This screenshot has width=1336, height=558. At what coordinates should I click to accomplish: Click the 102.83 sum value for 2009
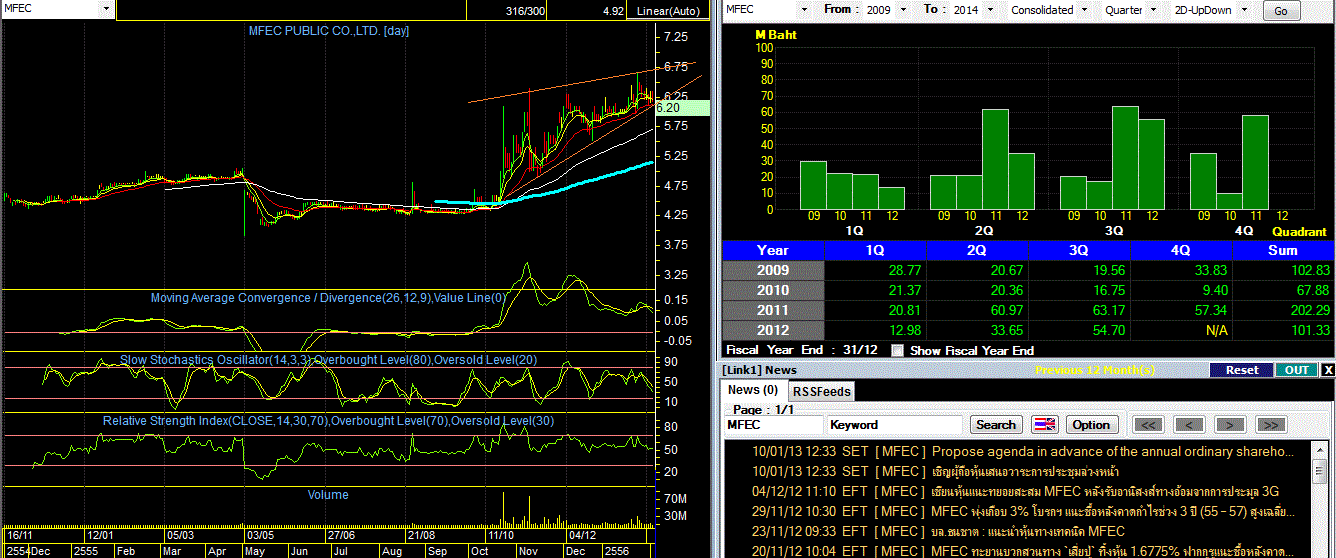[1311, 270]
